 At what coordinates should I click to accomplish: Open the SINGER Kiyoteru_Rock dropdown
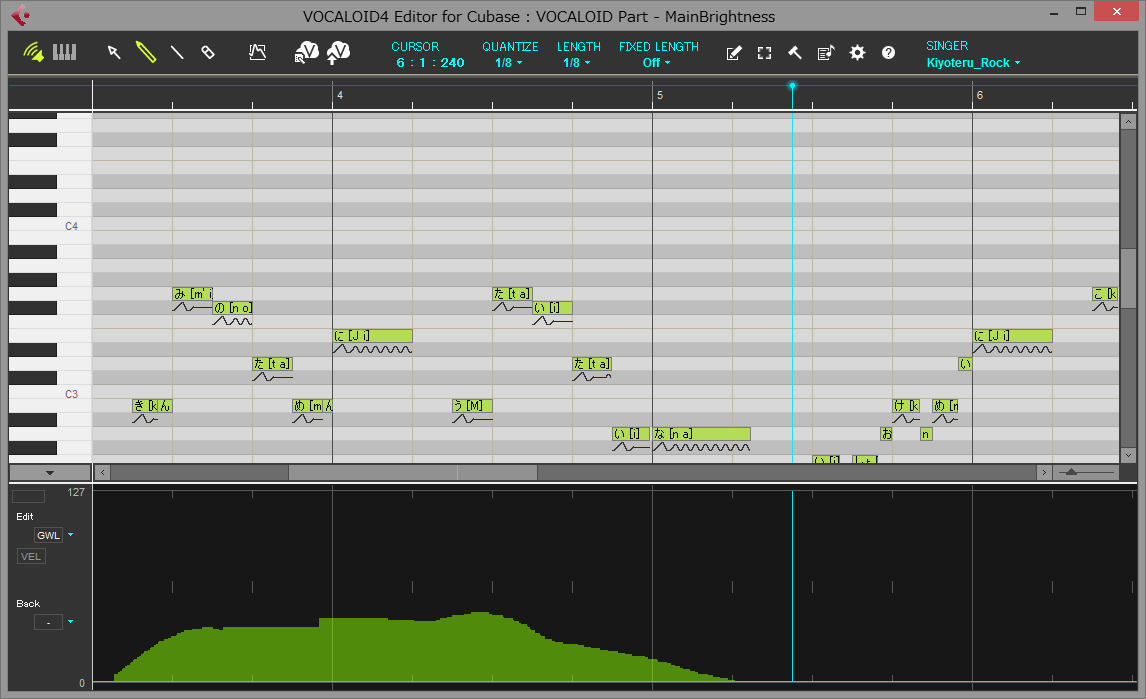point(974,63)
